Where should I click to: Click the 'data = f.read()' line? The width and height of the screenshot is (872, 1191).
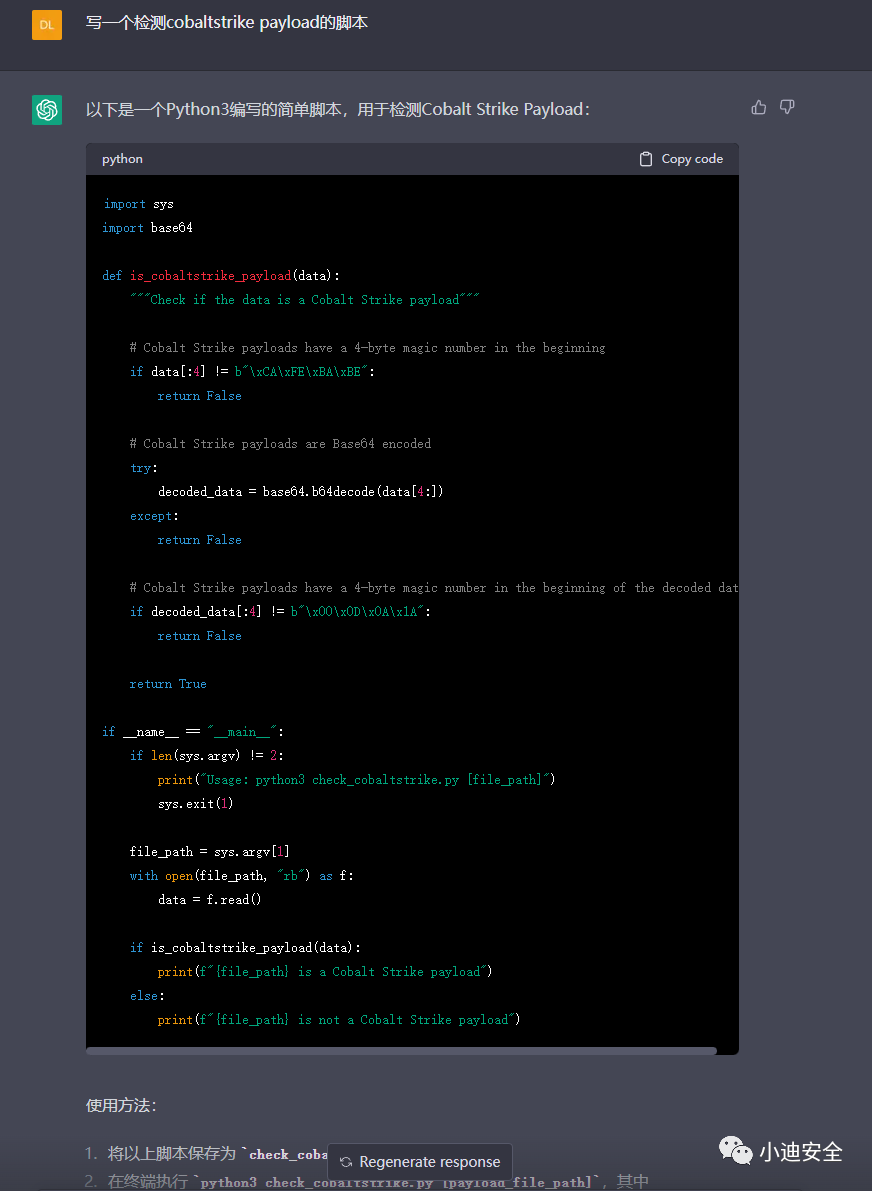pyautogui.click(x=210, y=899)
